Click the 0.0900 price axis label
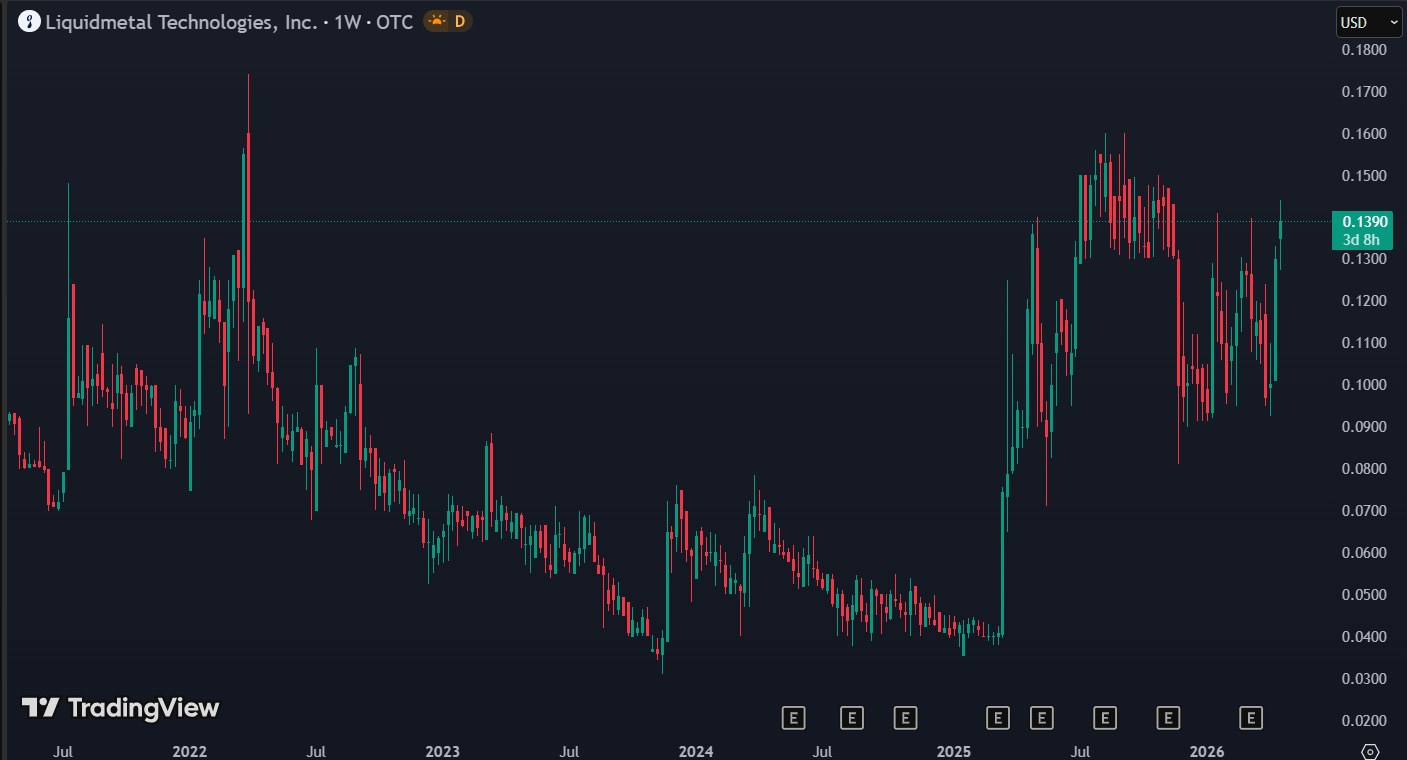Image resolution: width=1407 pixels, height=760 pixels. pos(1364,427)
